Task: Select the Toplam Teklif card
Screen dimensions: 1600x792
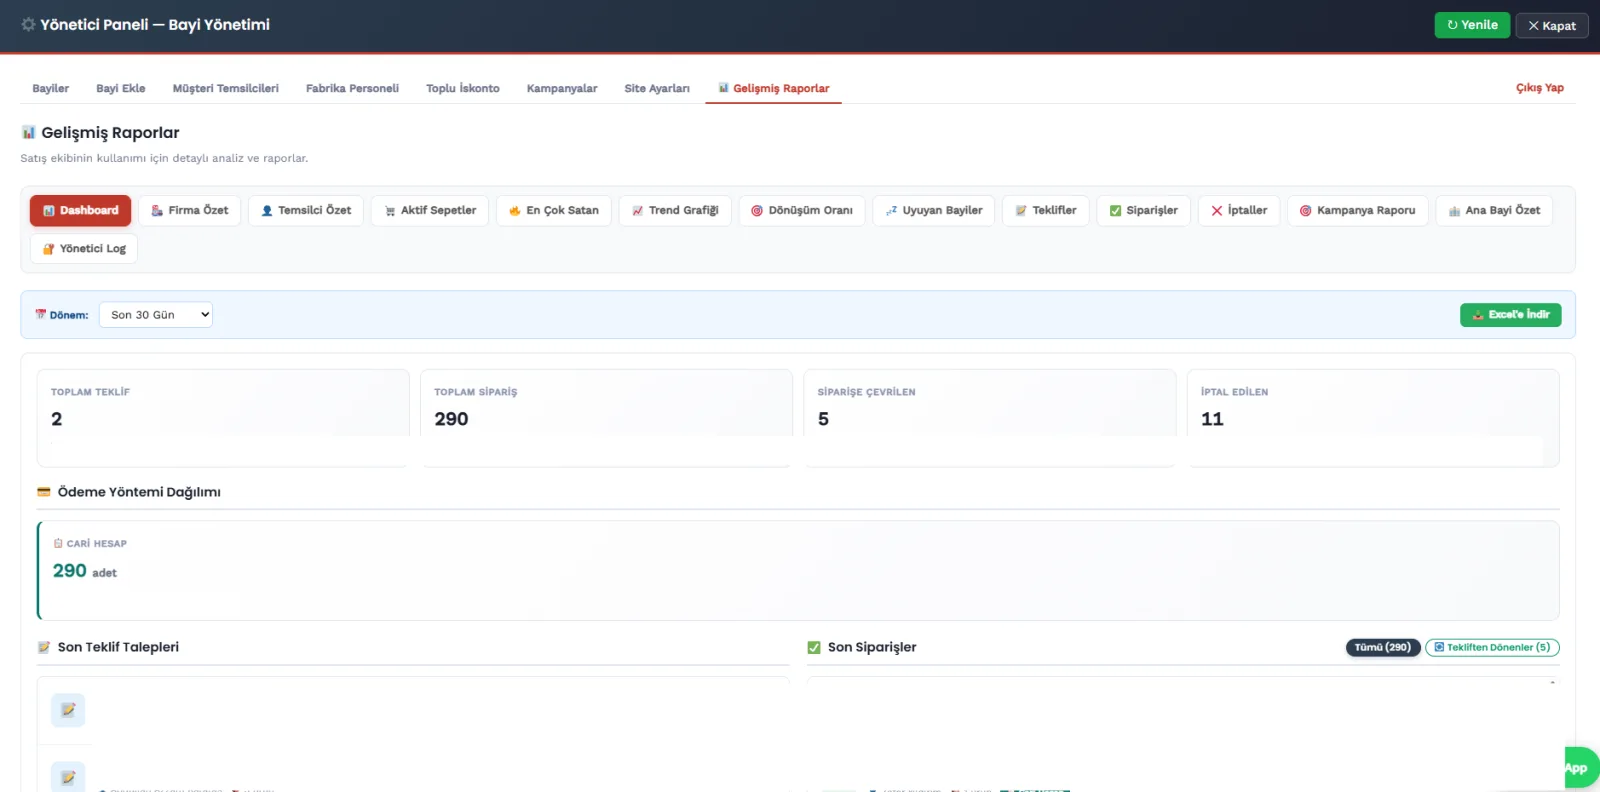Action: (x=223, y=418)
